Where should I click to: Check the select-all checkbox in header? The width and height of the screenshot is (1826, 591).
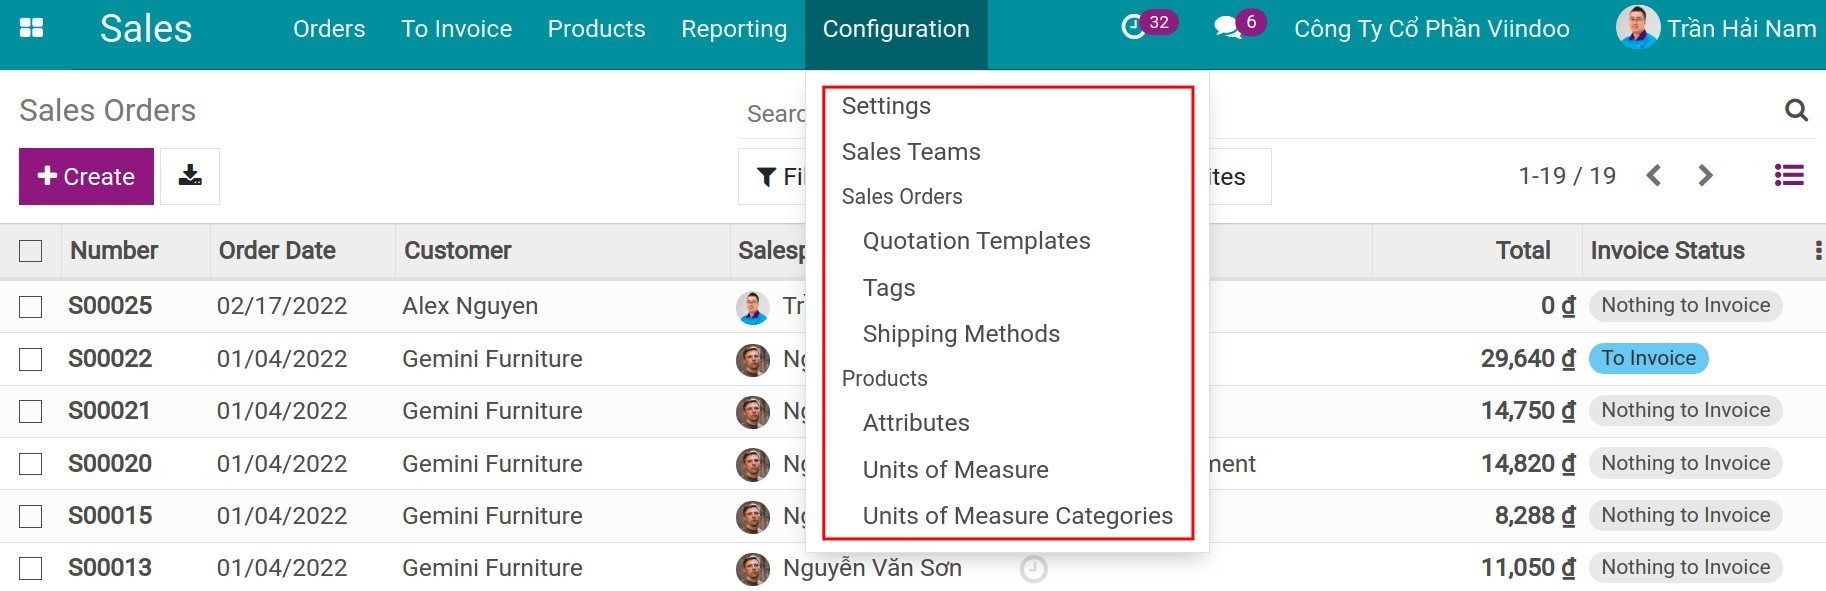click(30, 251)
